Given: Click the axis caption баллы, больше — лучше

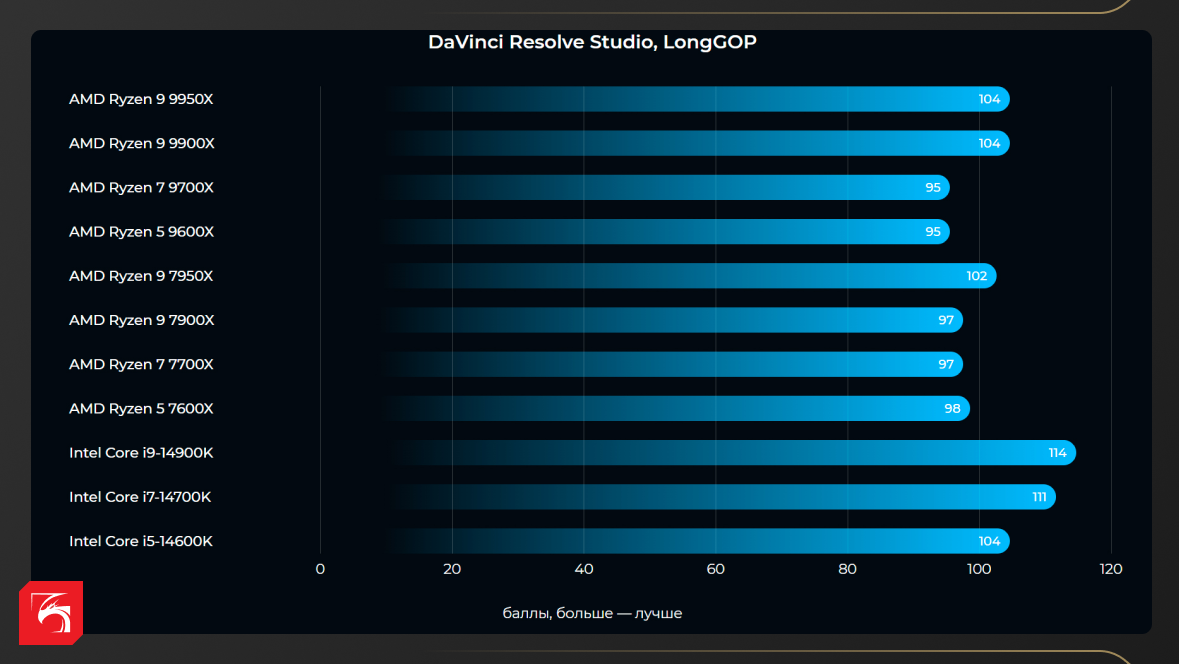Looking at the screenshot, I should point(593,614).
